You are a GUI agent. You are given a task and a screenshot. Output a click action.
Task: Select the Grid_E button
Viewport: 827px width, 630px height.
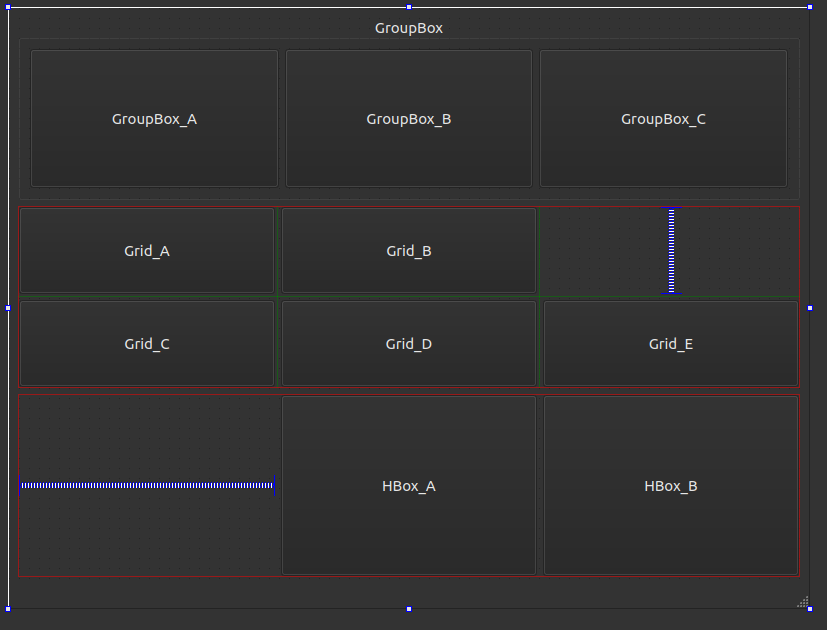671,343
